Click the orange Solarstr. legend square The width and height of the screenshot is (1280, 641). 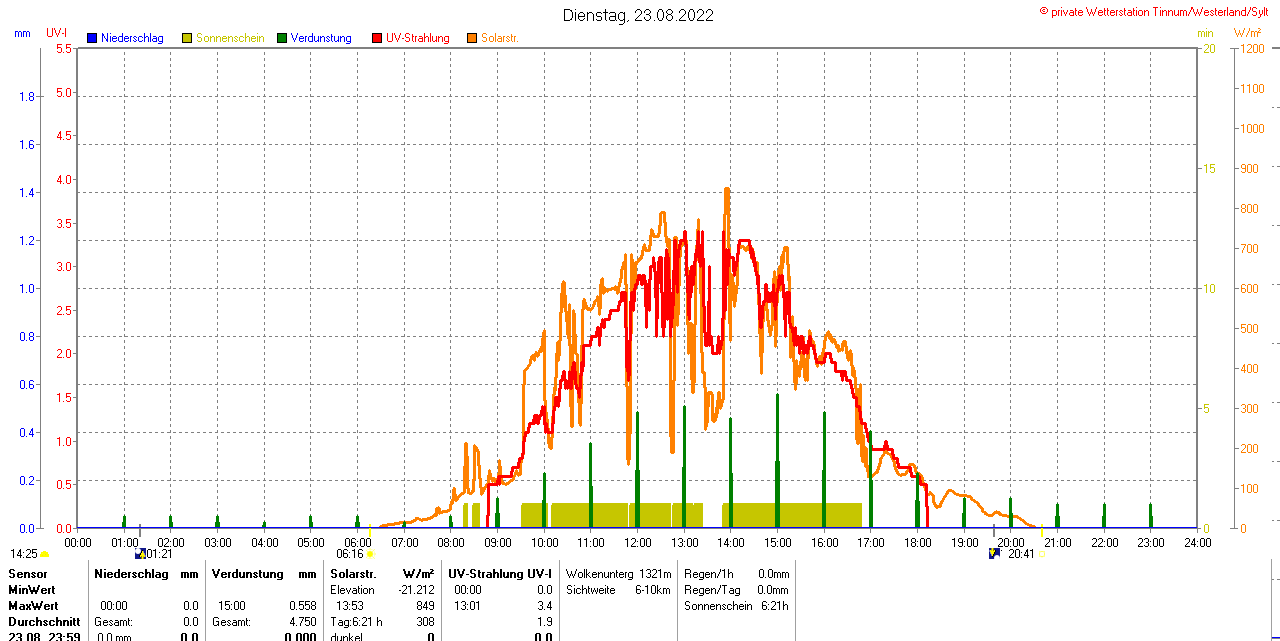pos(472,38)
